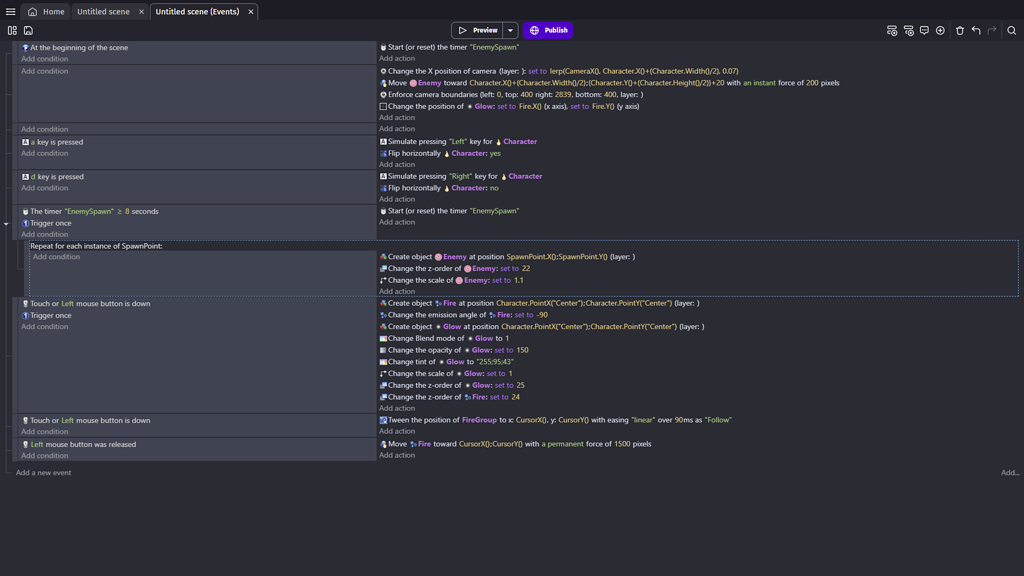Save the project with the floppy disk icon
This screenshot has height=576, width=1024.
tap(28, 30)
